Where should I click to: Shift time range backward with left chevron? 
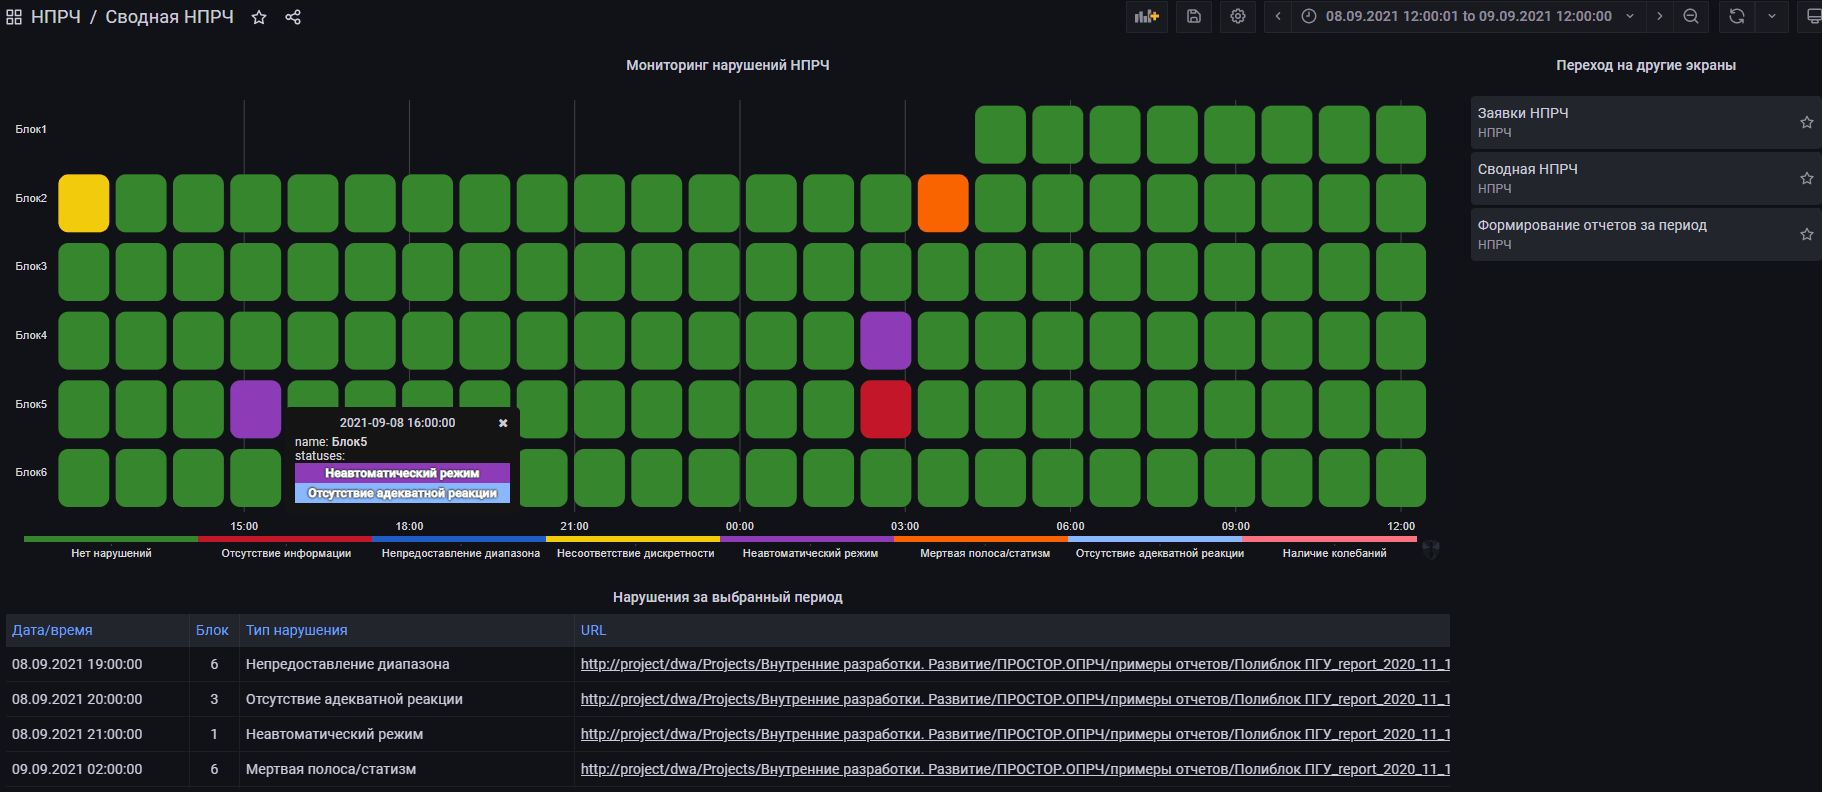point(1278,16)
